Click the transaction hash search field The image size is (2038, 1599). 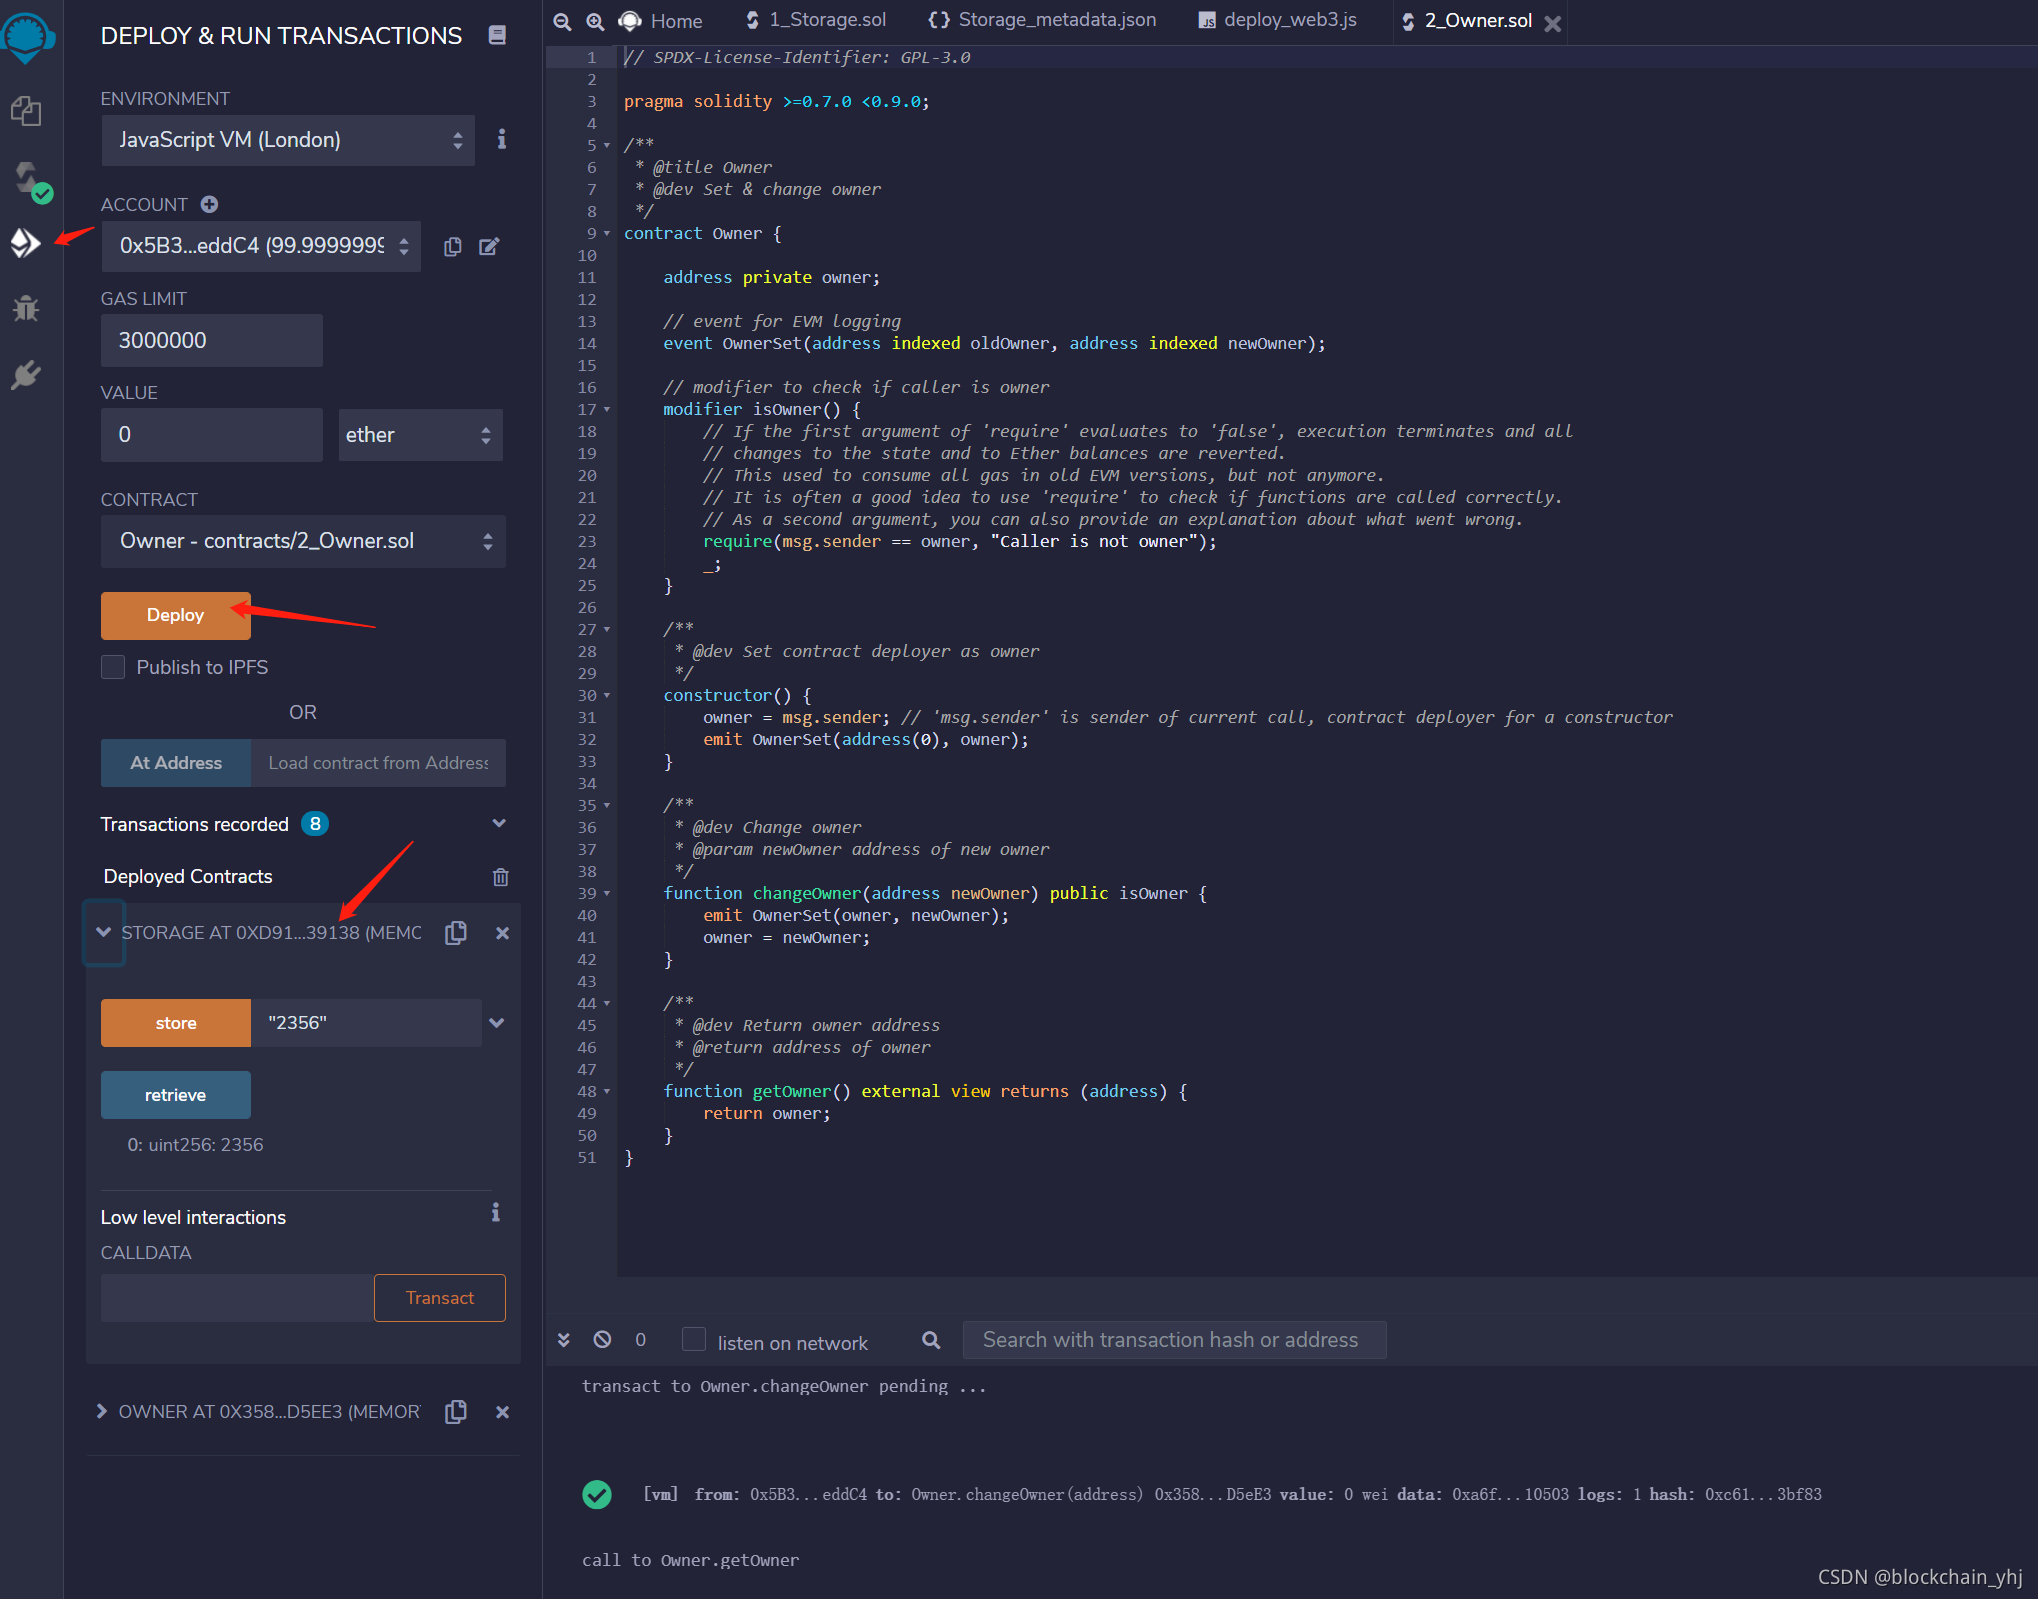tap(1173, 1340)
